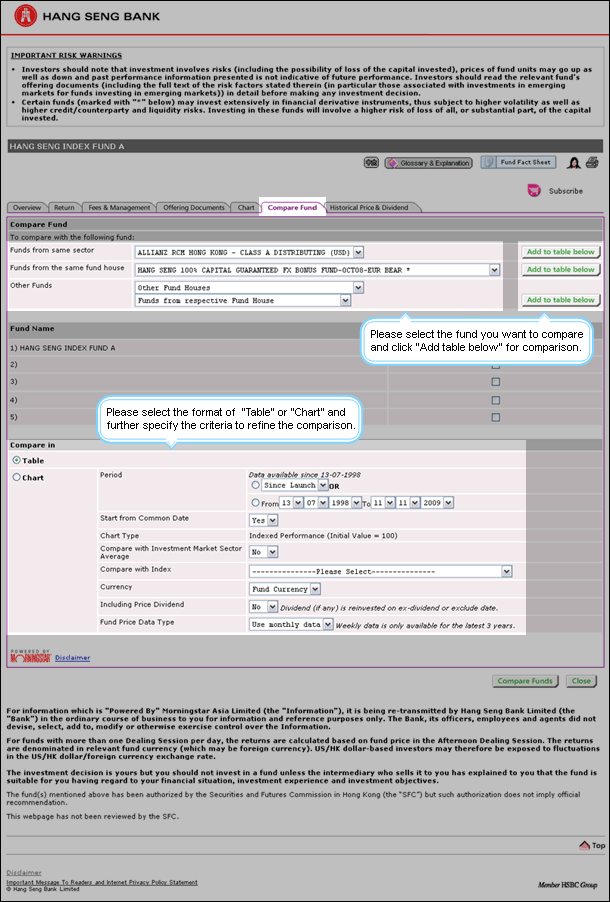The width and height of the screenshot is (610, 902).
Task: Open the From day 13 dropdown
Action: pyautogui.click(x=291, y=503)
